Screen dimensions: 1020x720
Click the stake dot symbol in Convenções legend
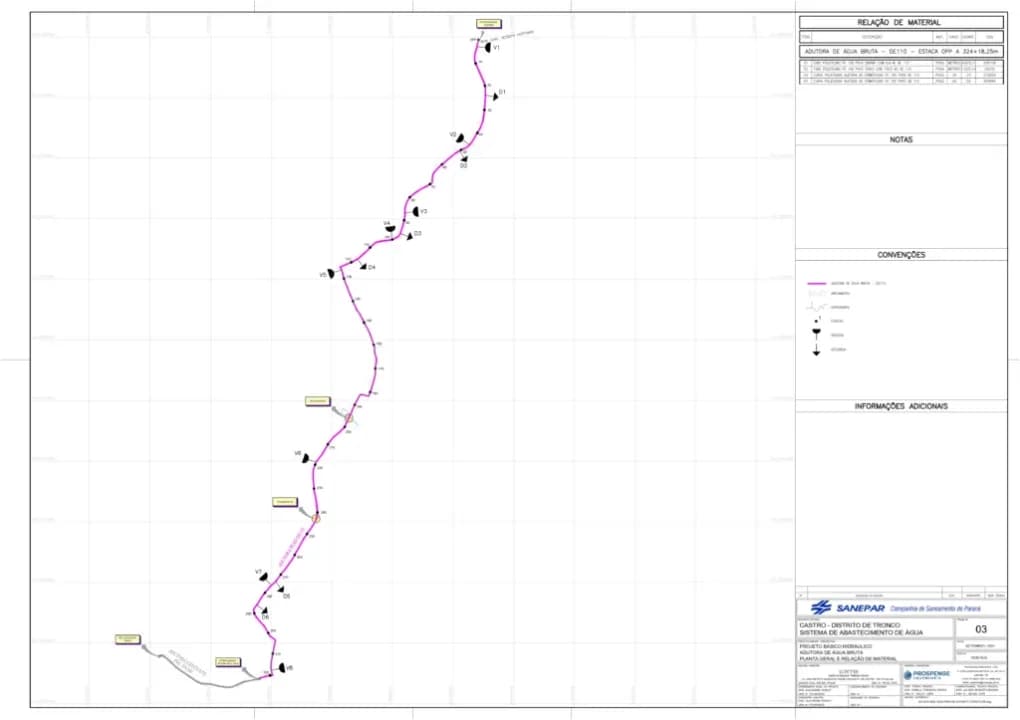[x=816, y=321]
